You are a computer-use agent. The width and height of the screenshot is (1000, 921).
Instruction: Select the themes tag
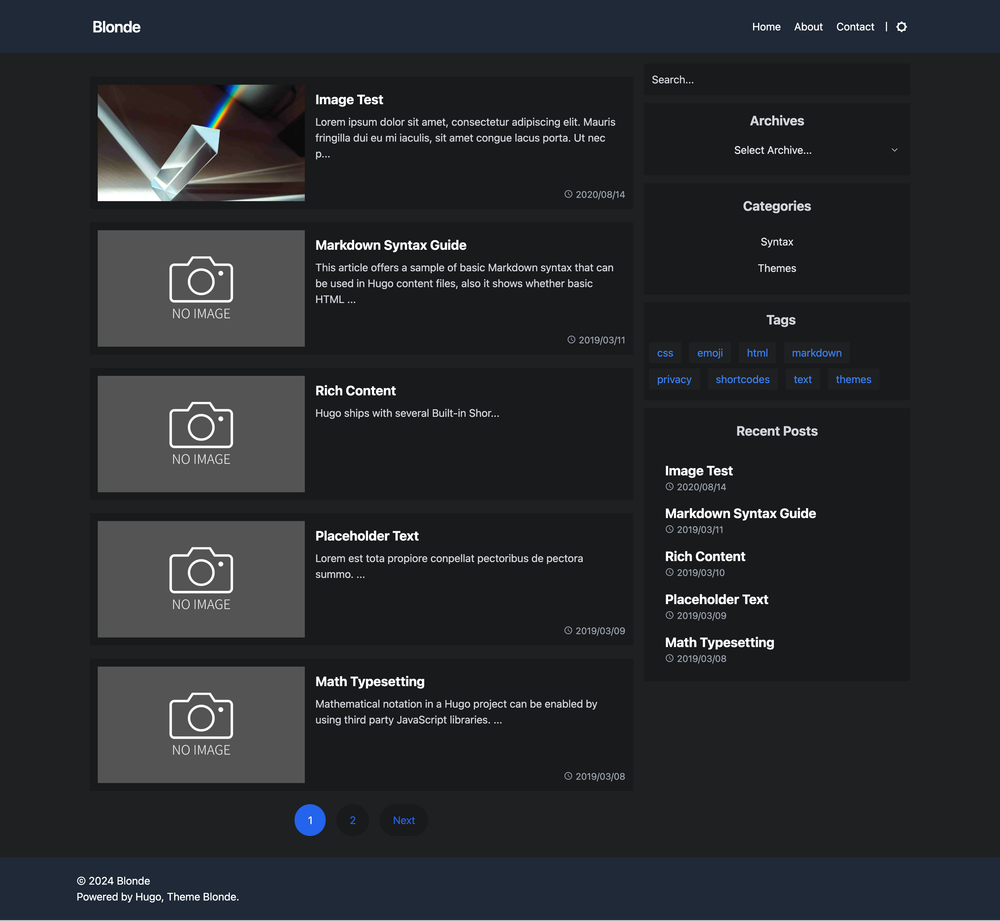pos(853,379)
